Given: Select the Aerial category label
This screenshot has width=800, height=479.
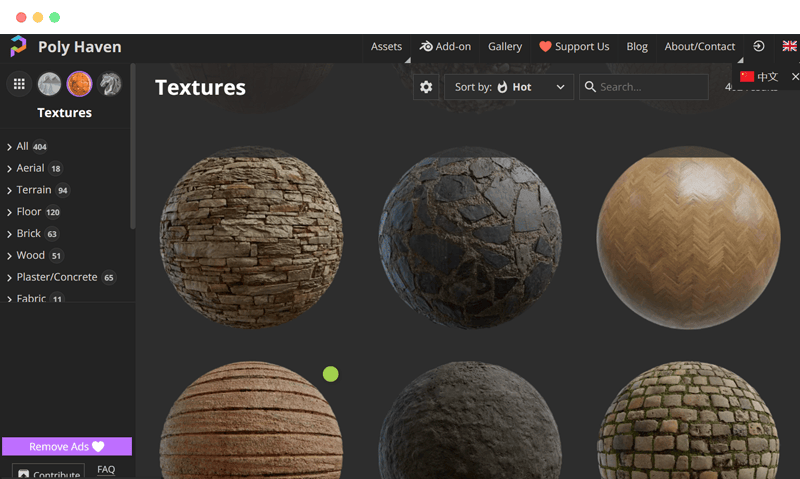Looking at the screenshot, I should (x=30, y=168).
